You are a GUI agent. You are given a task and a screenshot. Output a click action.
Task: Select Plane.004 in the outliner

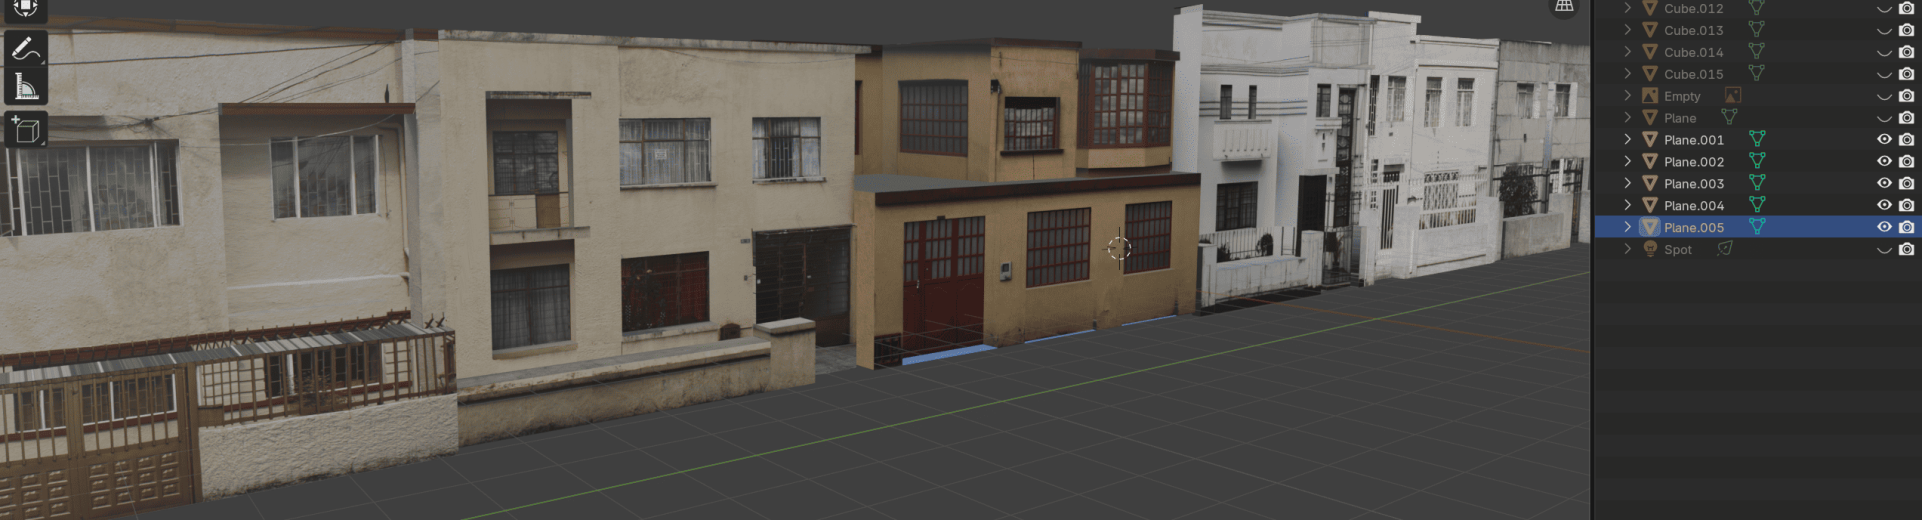1693,206
